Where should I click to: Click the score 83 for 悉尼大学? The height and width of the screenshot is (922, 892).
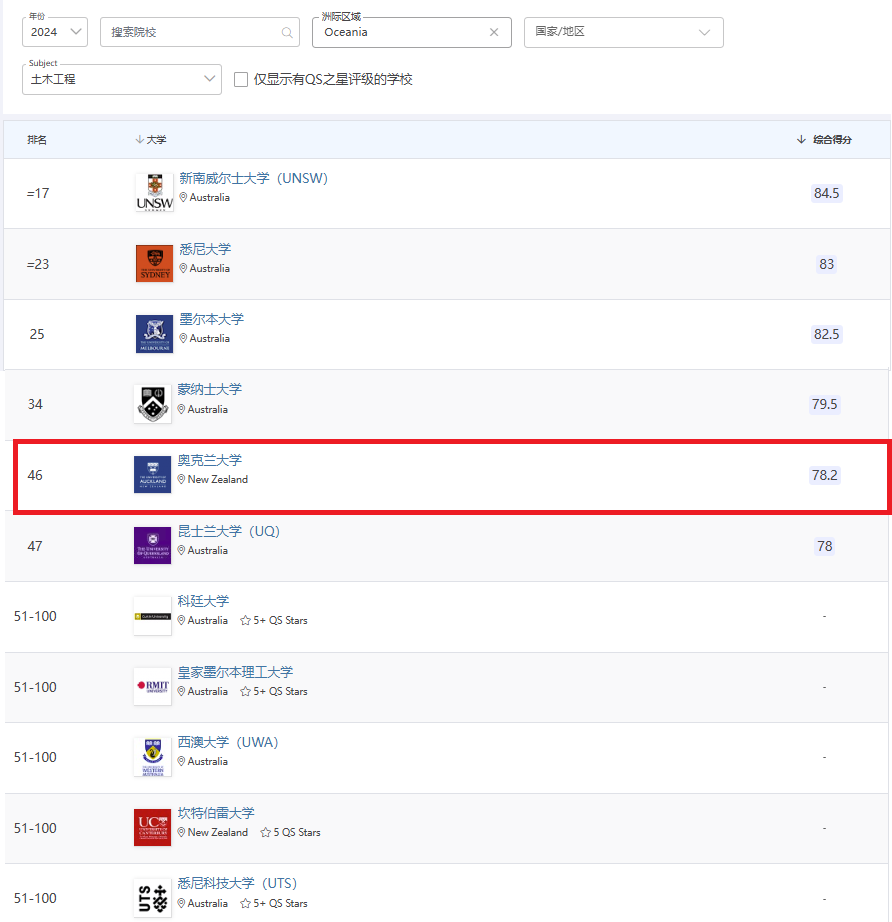[826, 264]
